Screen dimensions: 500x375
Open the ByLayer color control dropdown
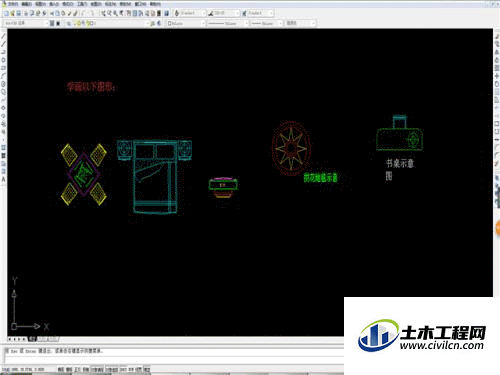click(x=203, y=23)
